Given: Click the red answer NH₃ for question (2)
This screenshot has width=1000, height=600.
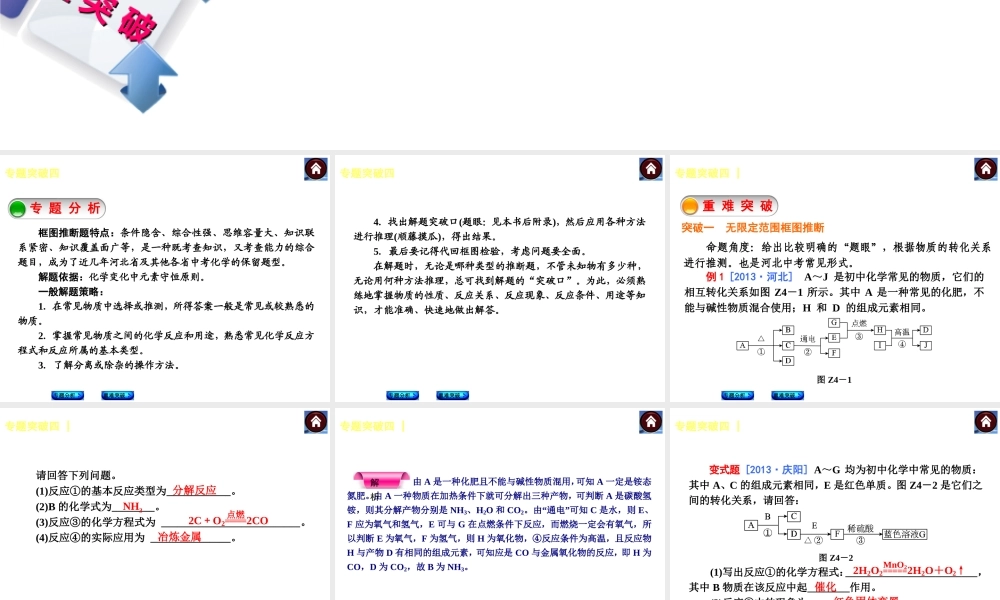Looking at the screenshot, I should 133,506.
